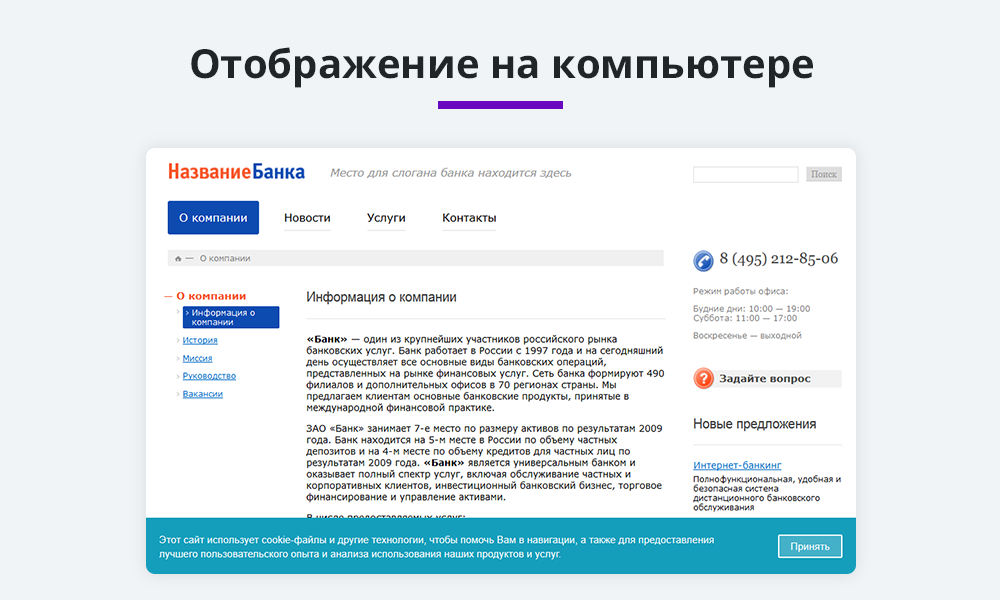Open the Миссия sidebar link
Screen dimensions: 1000x600
point(197,358)
